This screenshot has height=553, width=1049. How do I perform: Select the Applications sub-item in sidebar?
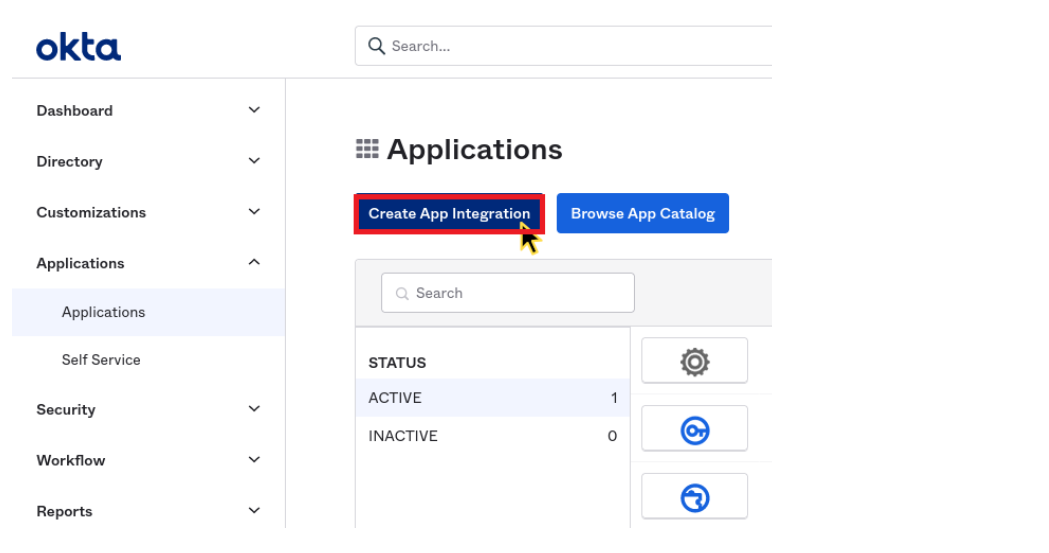tap(149, 312)
